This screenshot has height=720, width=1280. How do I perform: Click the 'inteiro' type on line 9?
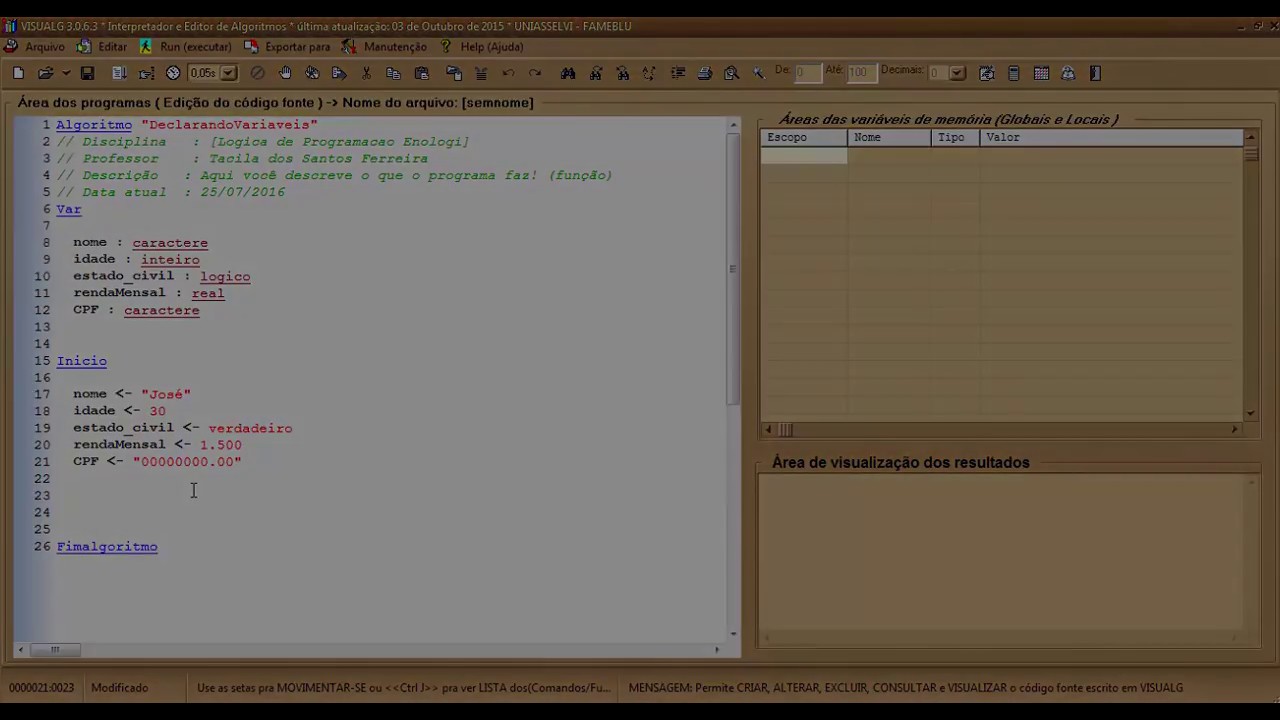click(170, 260)
